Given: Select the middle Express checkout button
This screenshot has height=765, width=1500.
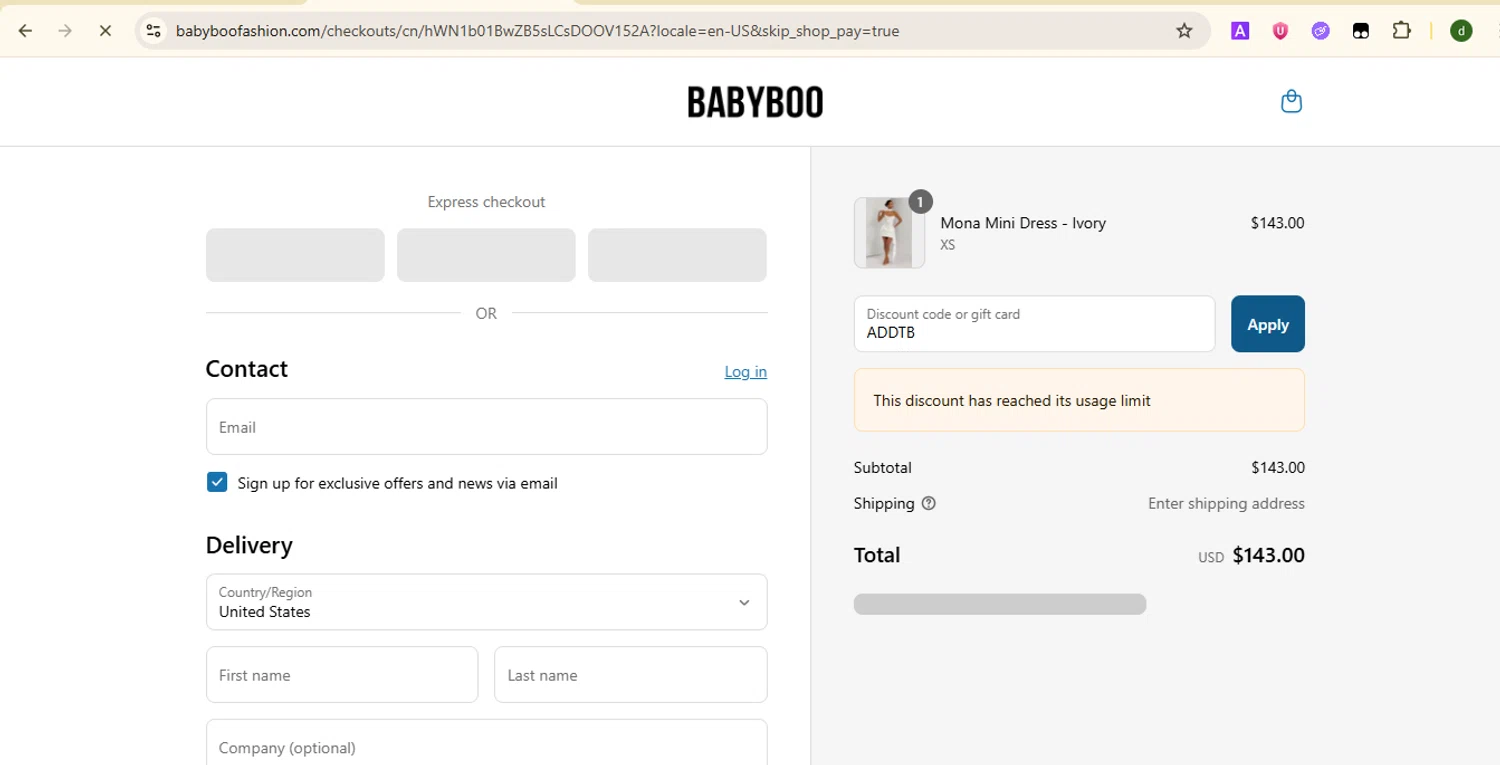Looking at the screenshot, I should tap(486, 255).
